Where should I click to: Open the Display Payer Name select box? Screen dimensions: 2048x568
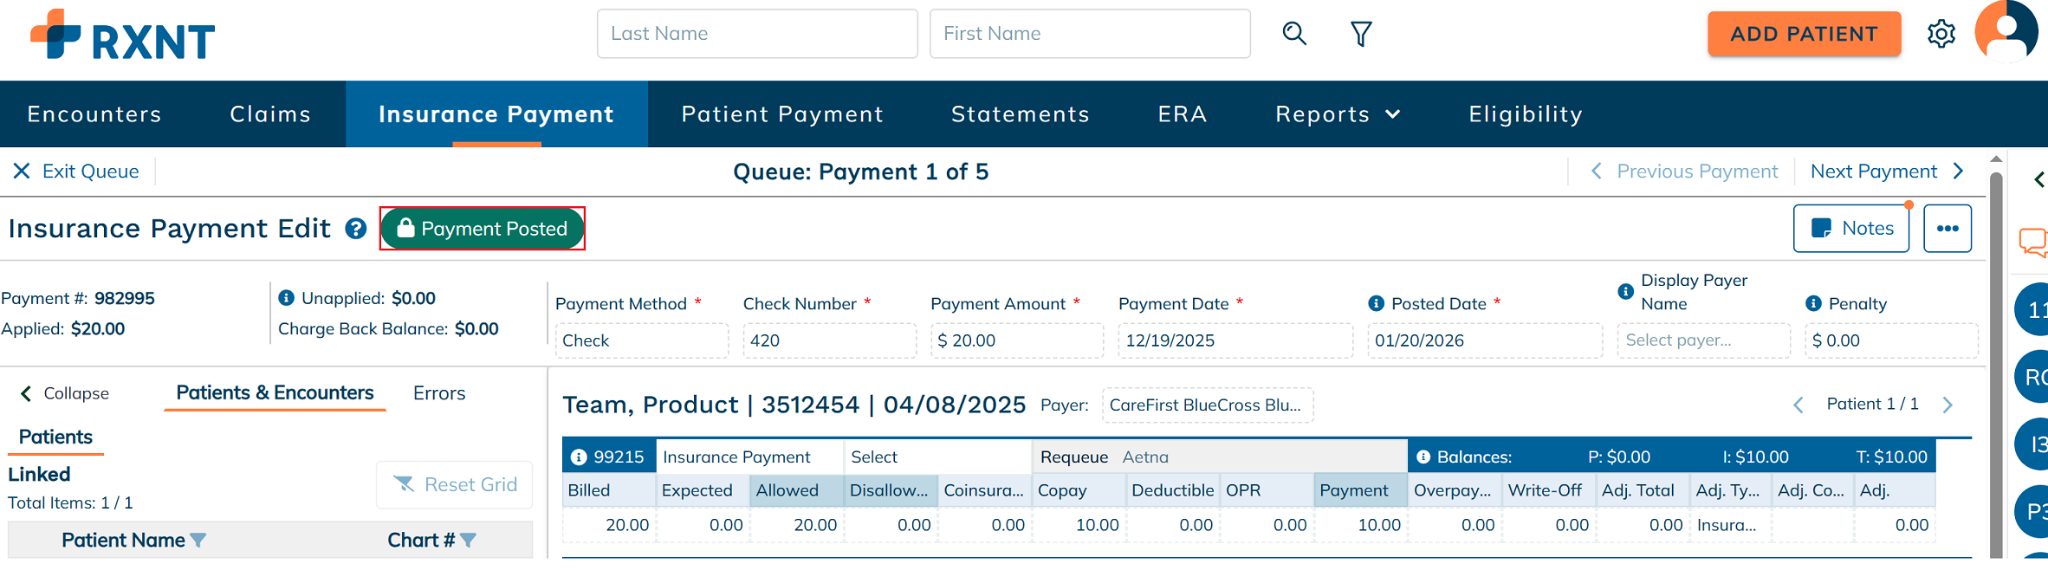pos(1703,340)
